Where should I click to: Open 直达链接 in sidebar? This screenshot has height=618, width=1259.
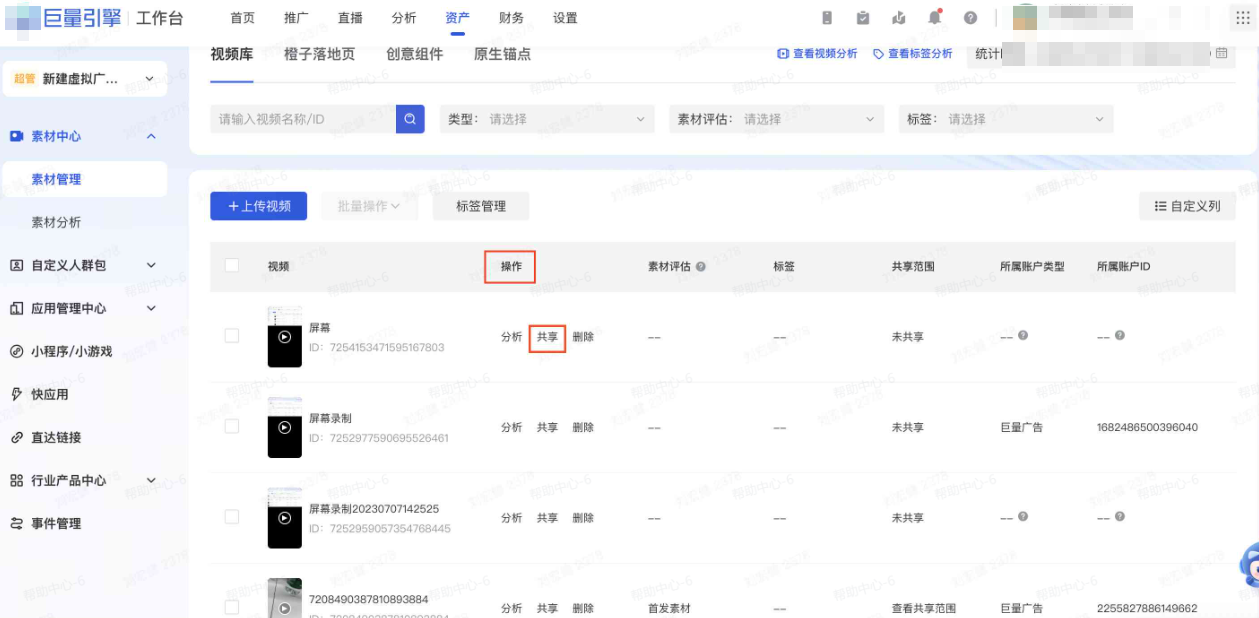point(56,437)
